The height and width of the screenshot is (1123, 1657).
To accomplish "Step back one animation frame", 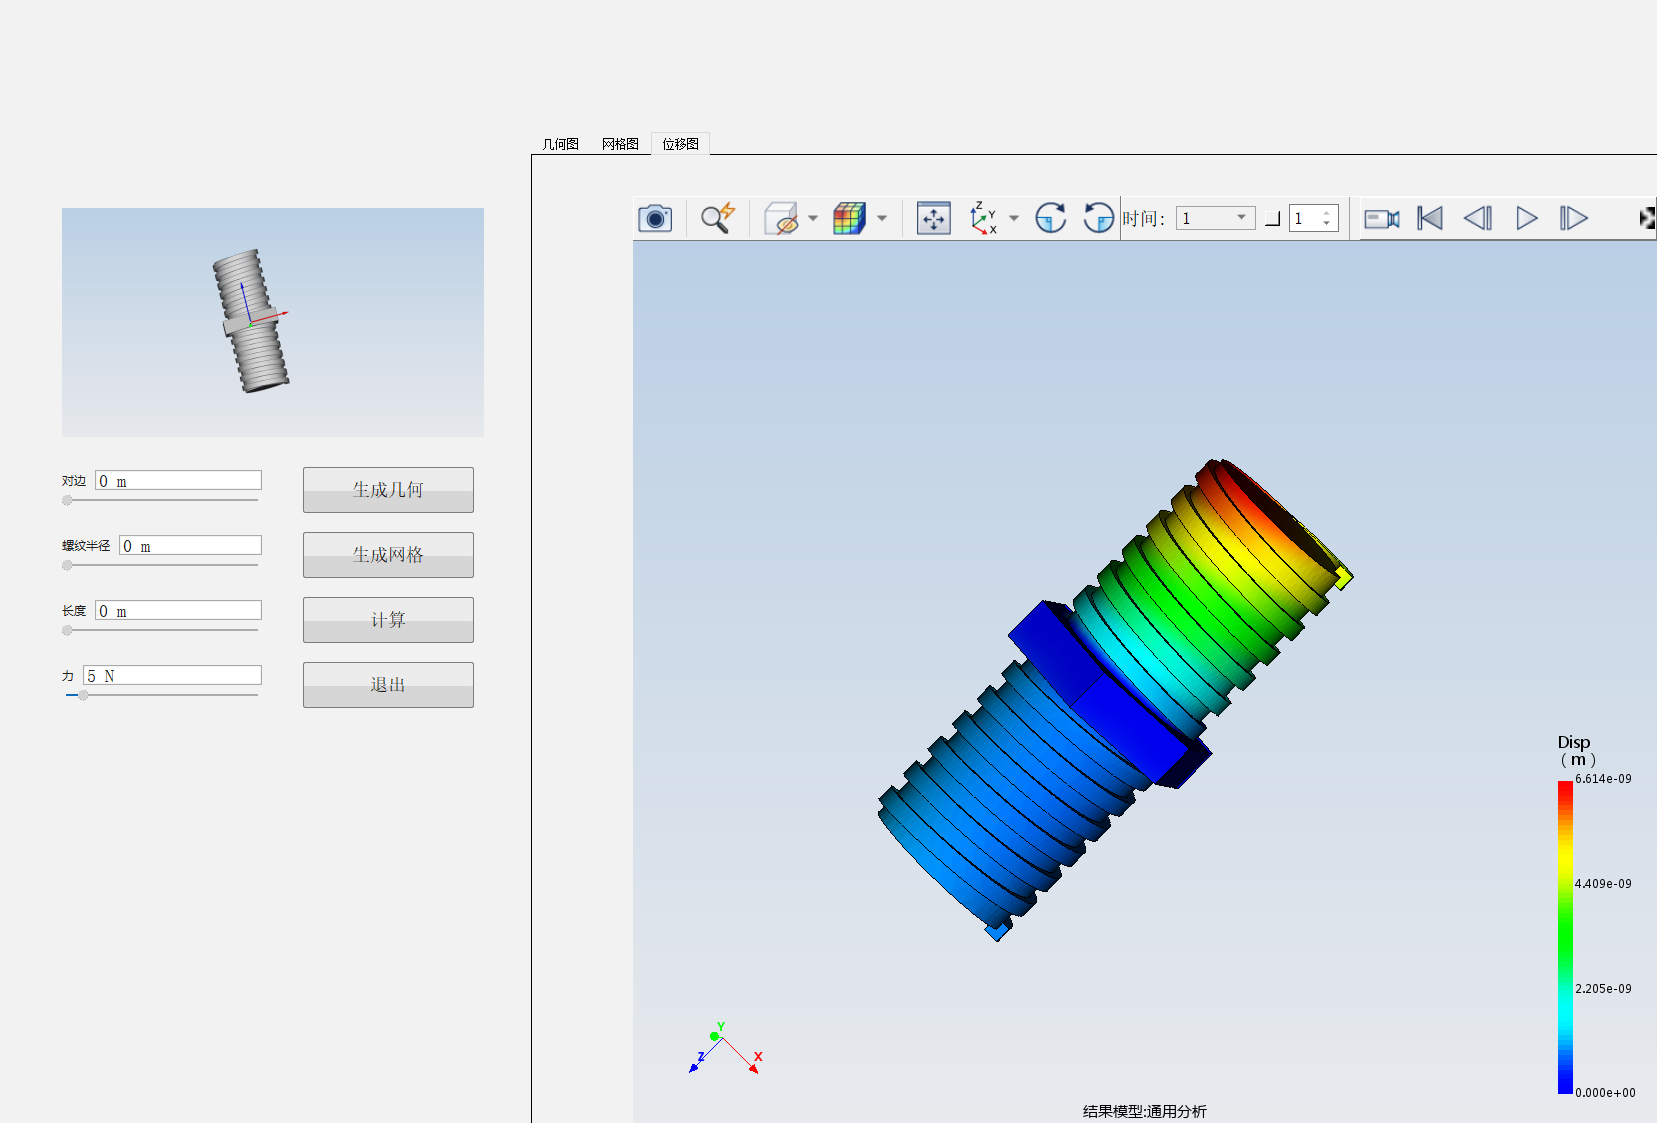I will click(x=1478, y=218).
